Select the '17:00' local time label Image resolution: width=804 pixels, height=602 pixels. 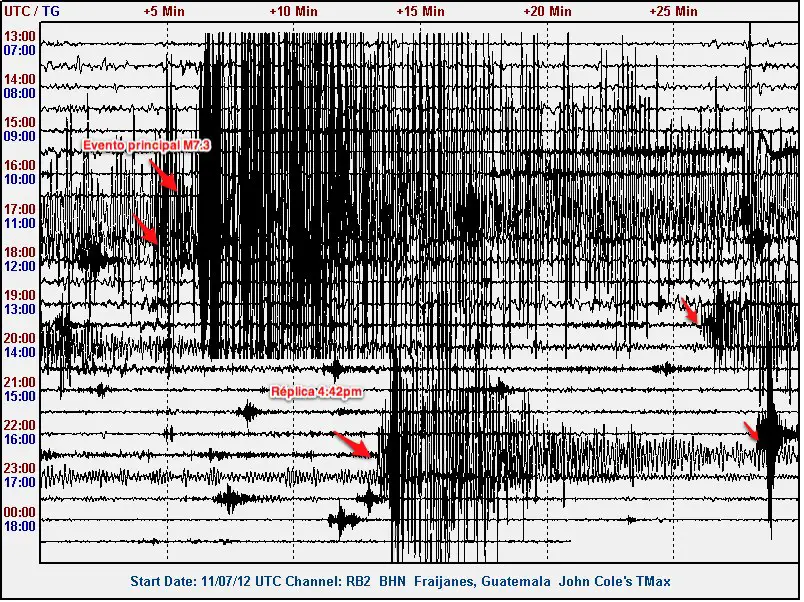[x=20, y=483]
